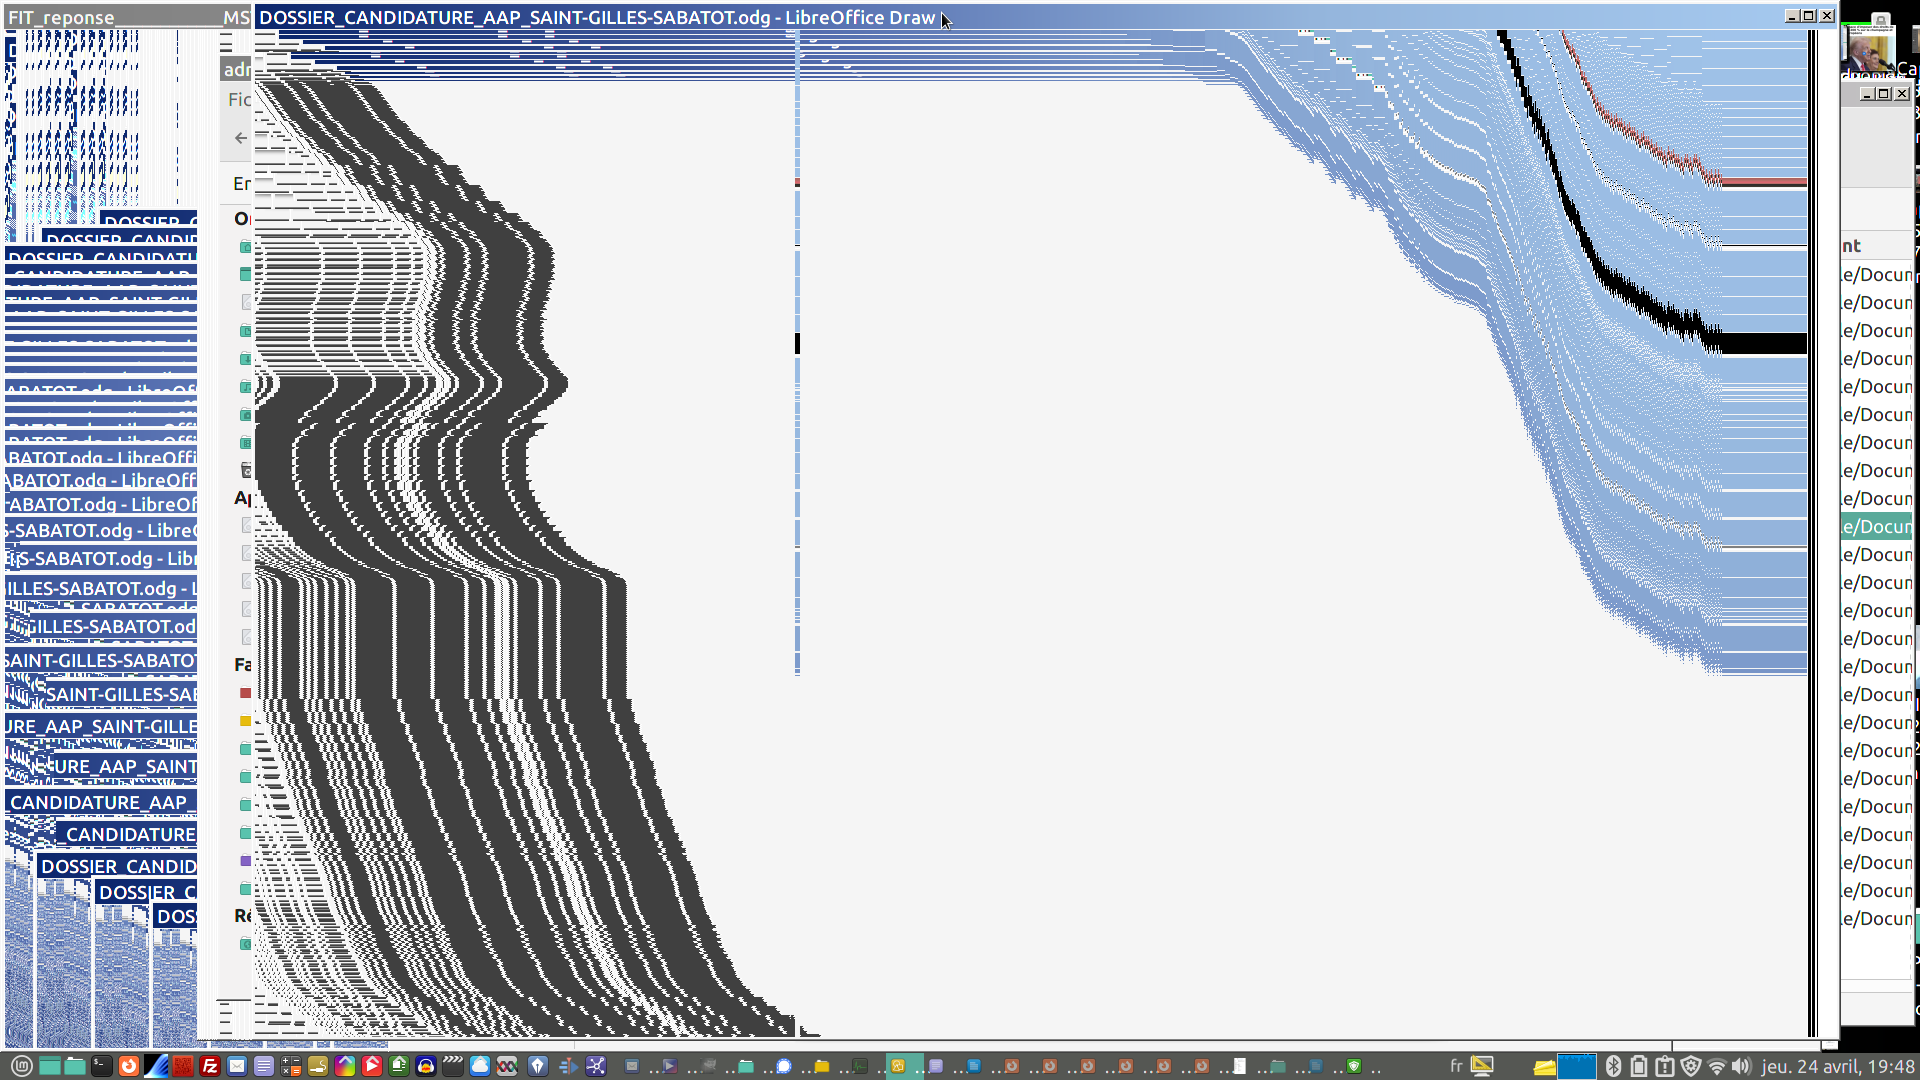Click the Bluetooth tray icon
Screen dimensions: 1920x1080
point(1613,1066)
